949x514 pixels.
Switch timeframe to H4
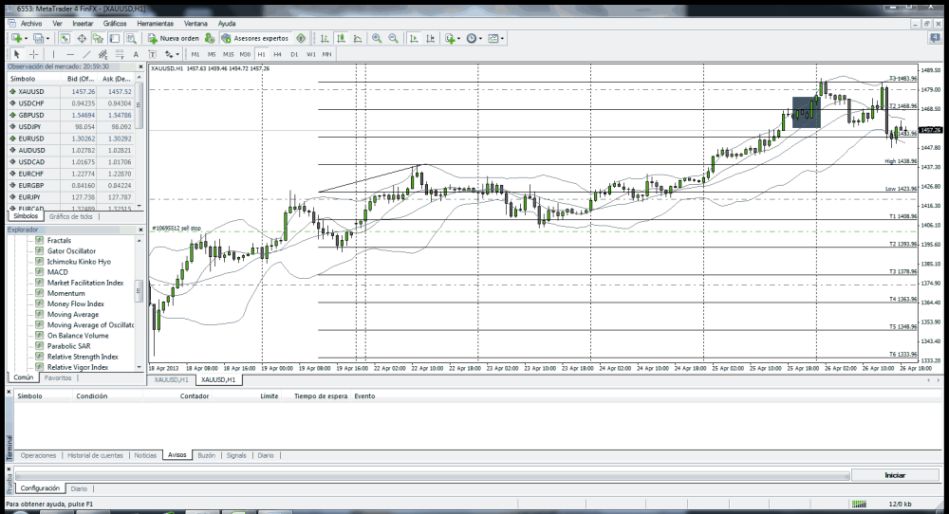tap(278, 54)
